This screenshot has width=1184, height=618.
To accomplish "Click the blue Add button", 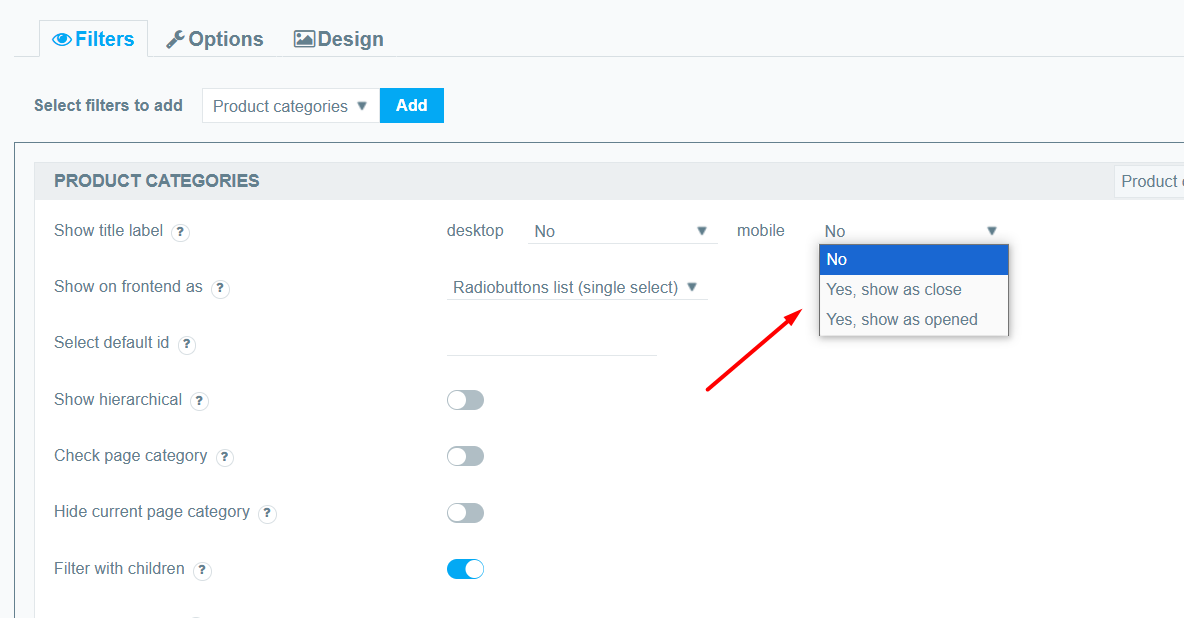I will [x=412, y=106].
